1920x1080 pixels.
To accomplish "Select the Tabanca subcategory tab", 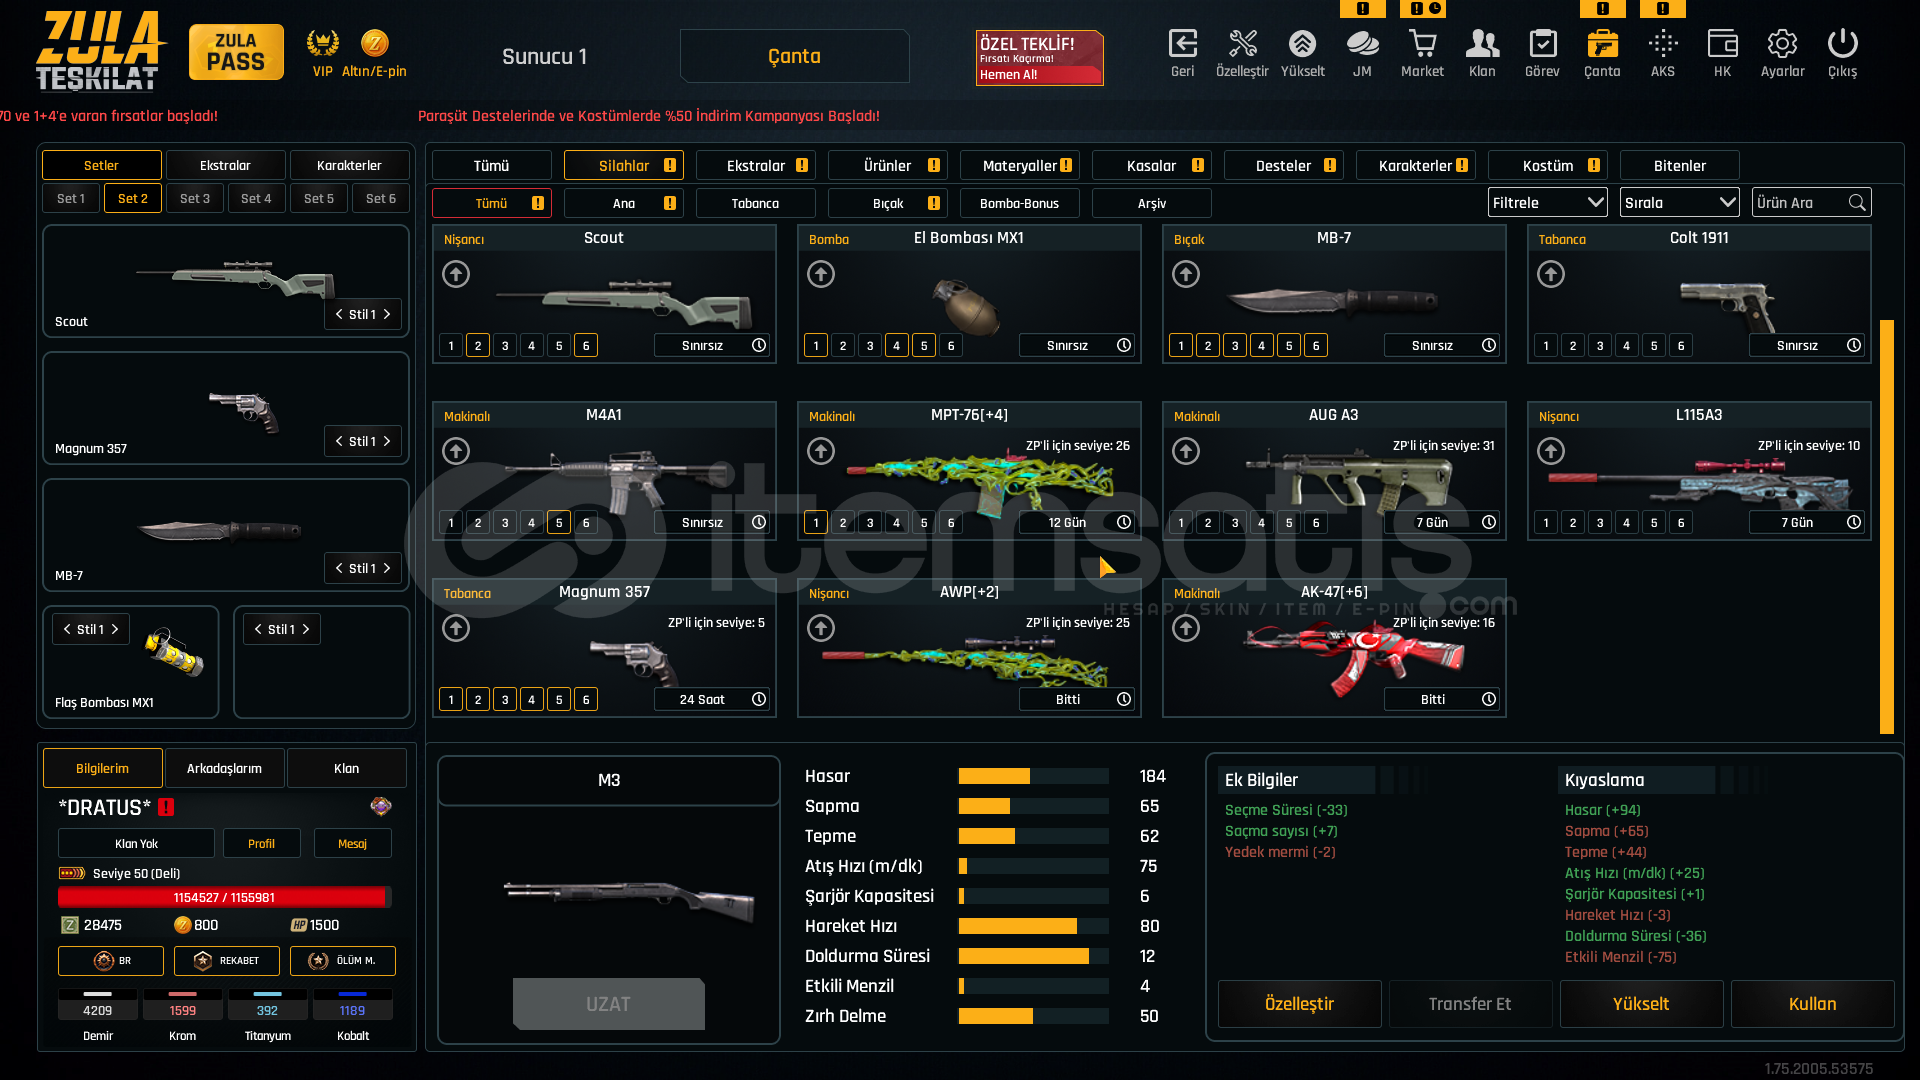I will tap(755, 203).
